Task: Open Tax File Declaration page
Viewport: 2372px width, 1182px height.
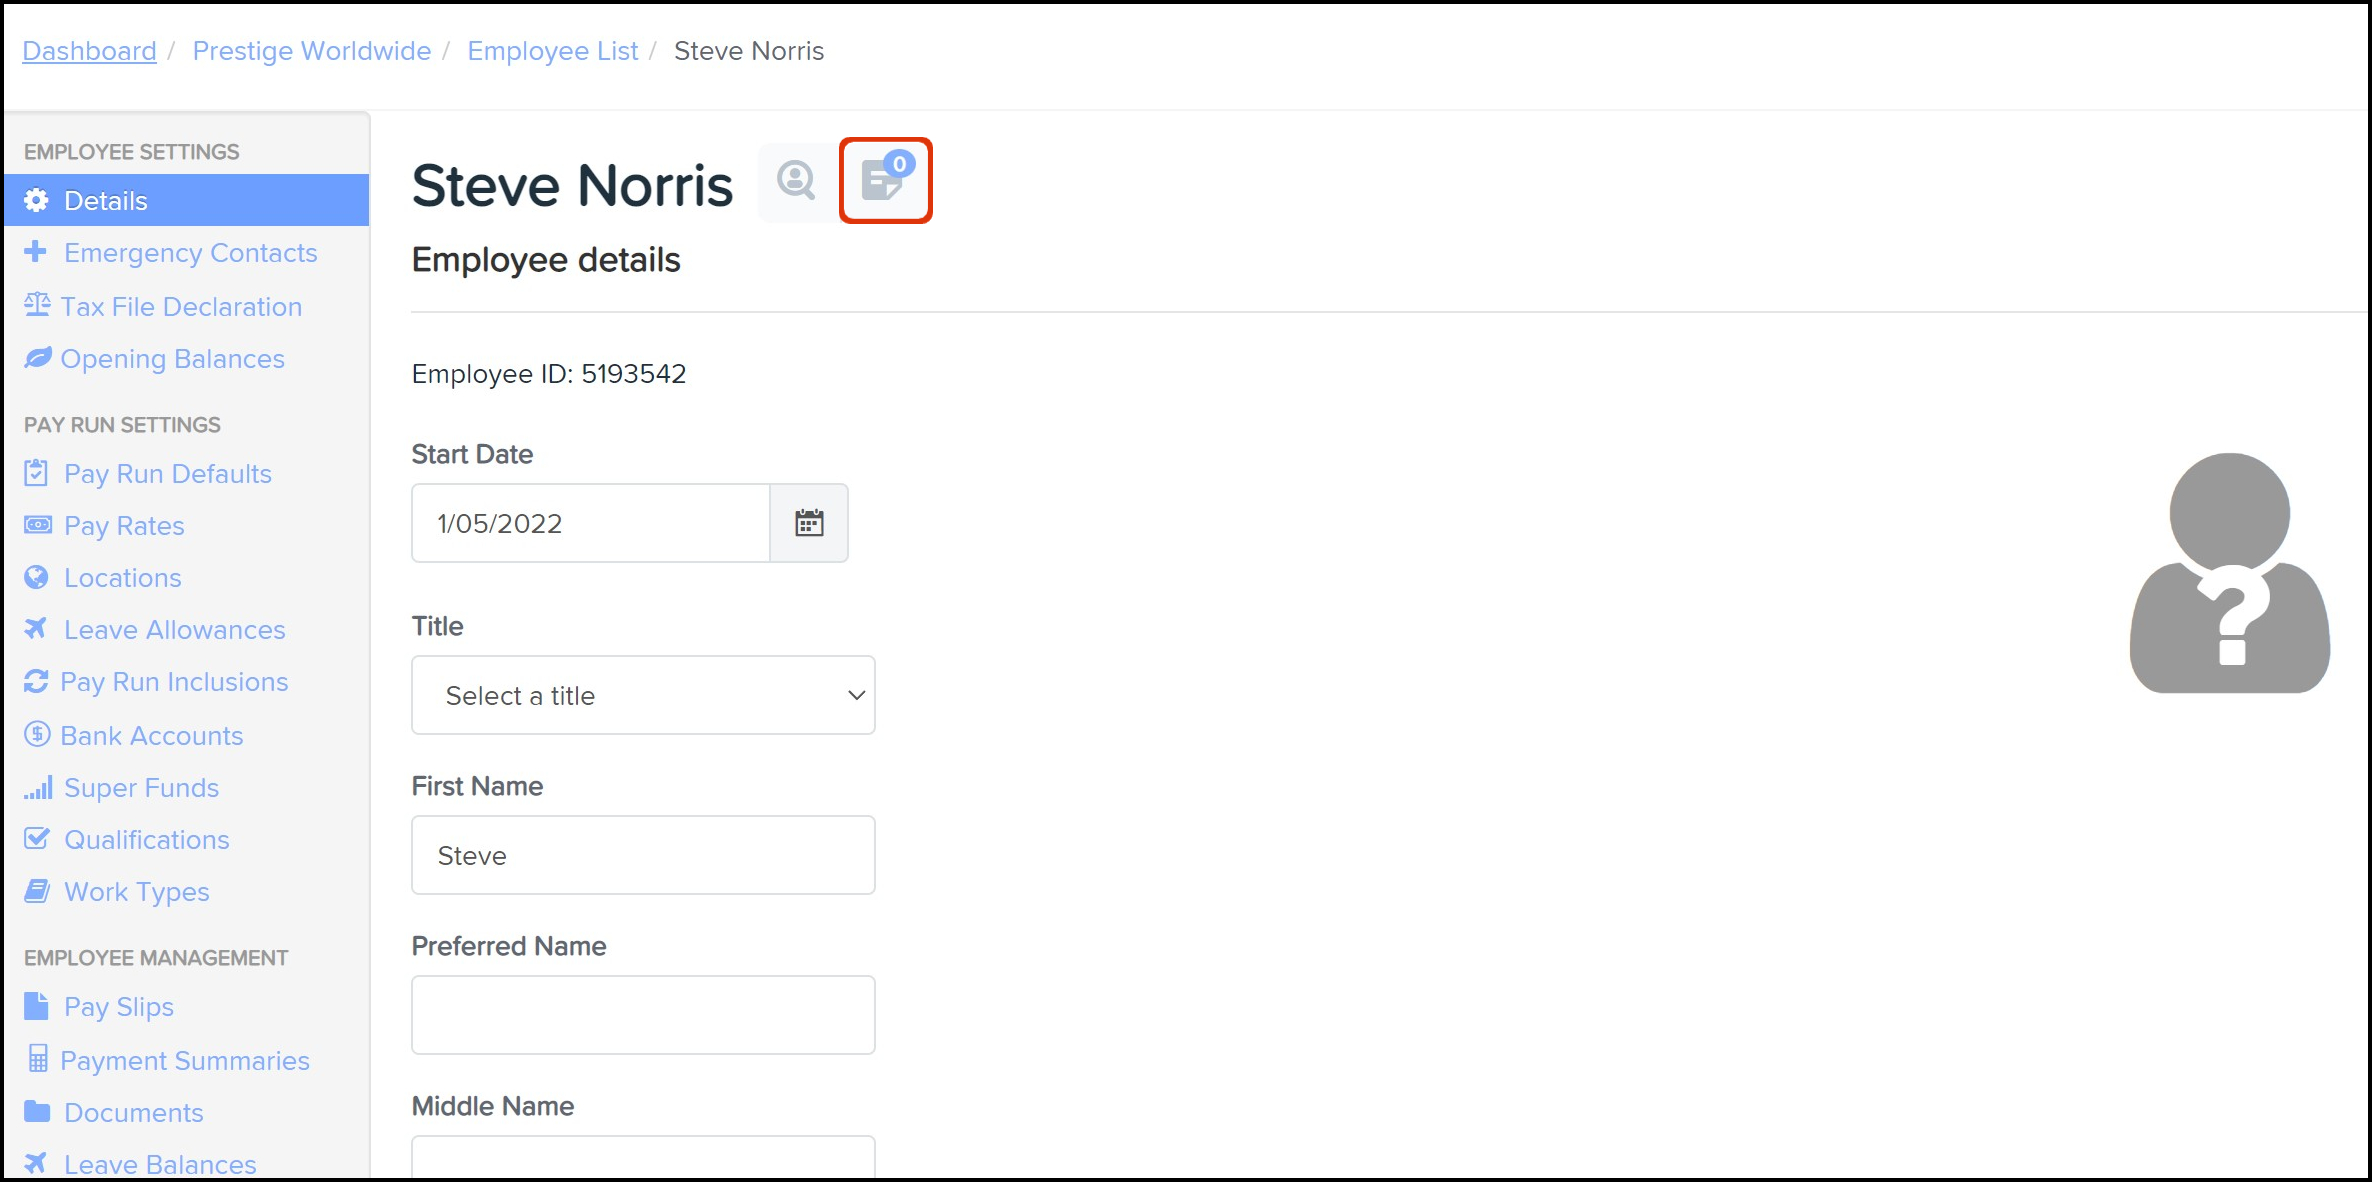Action: (180, 307)
